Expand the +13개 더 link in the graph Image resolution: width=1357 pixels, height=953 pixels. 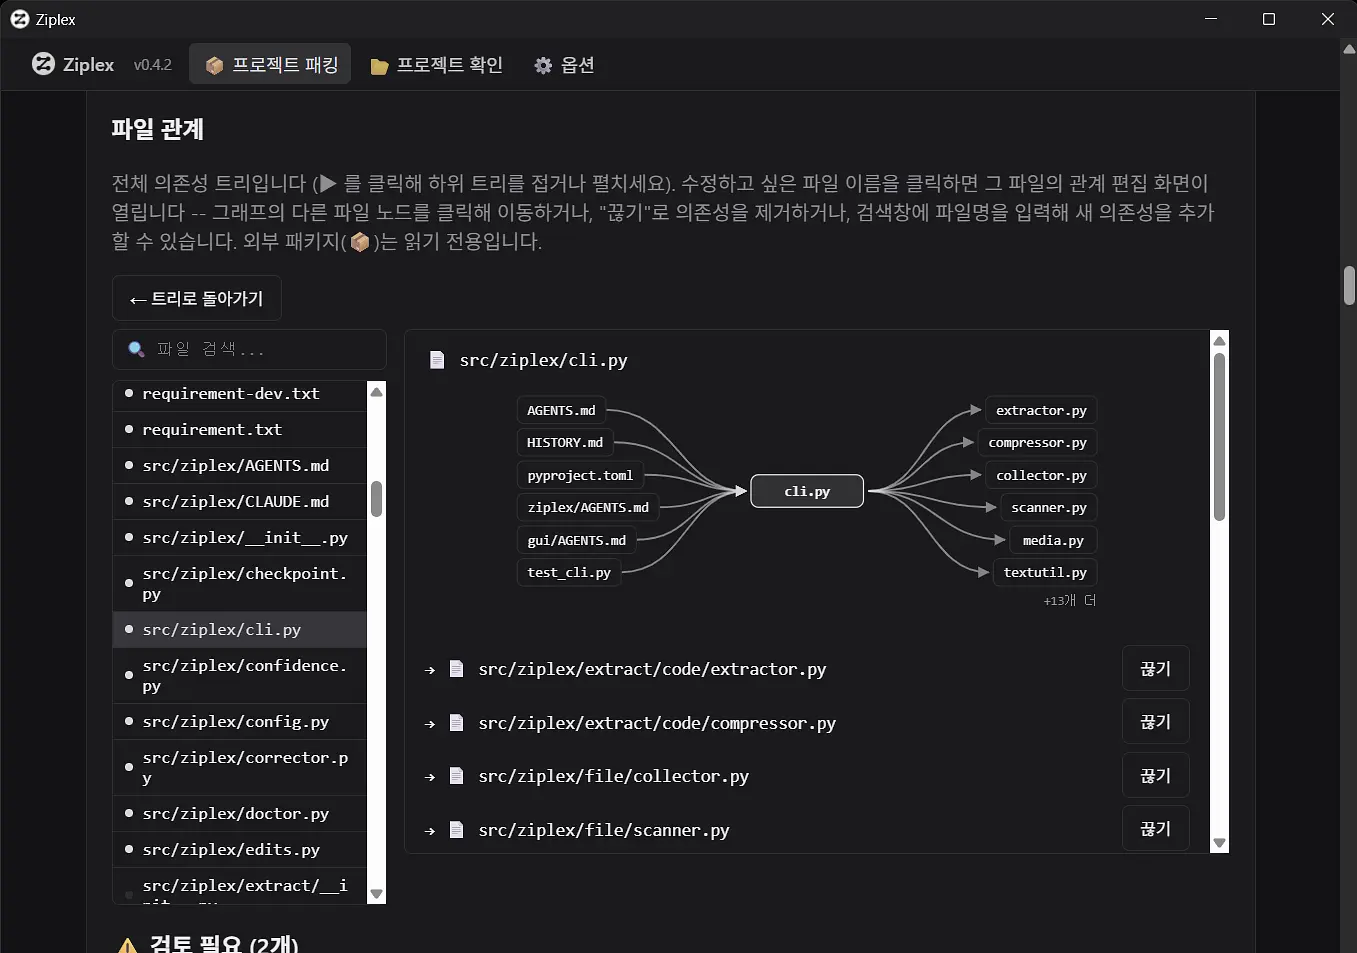point(1069,600)
